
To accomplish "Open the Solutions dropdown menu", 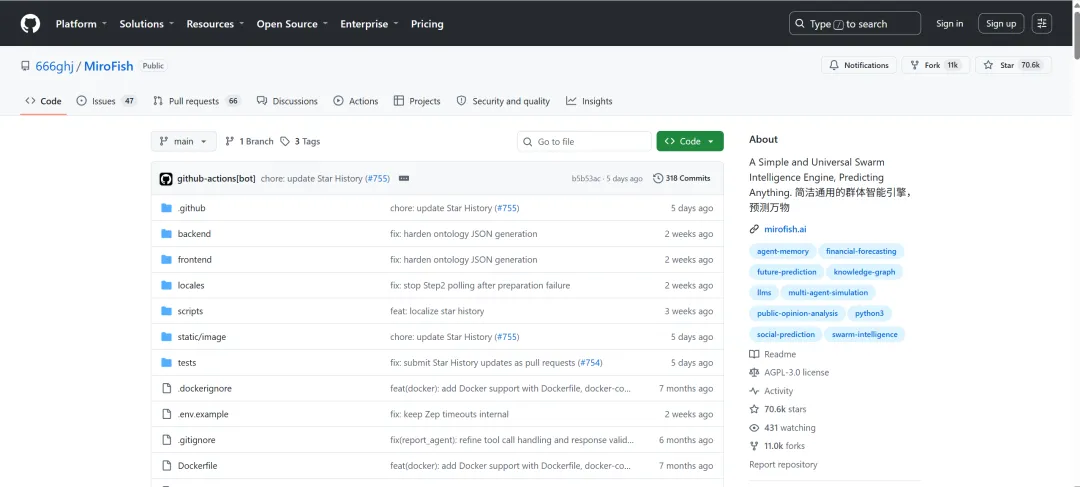I will pos(147,23).
